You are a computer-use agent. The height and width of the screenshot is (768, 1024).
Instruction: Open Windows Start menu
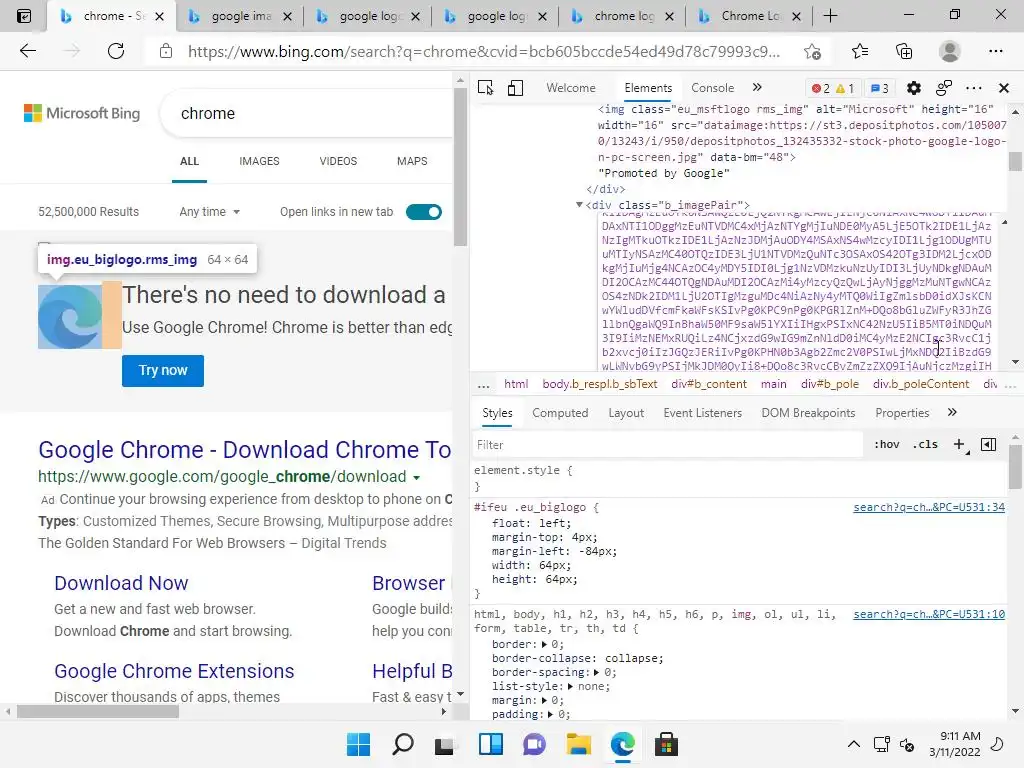pos(359,744)
